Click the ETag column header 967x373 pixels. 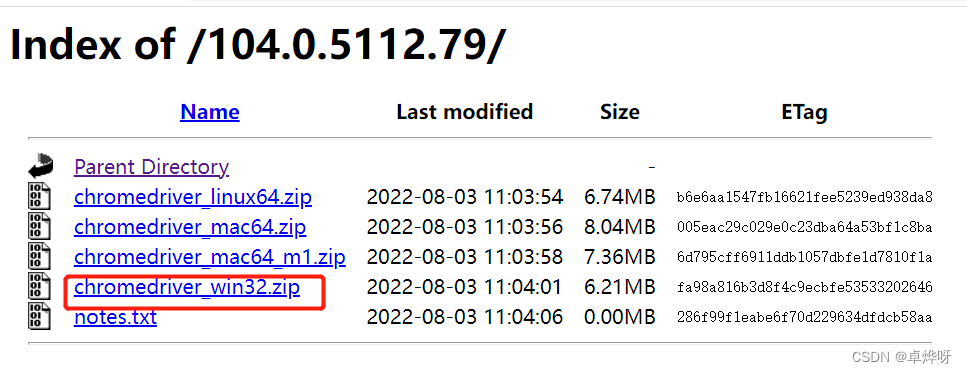[x=804, y=112]
